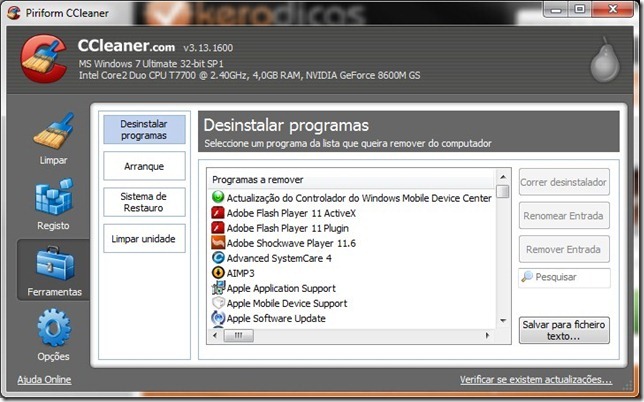Click the horizontal scroll right arrow

pos(488,335)
